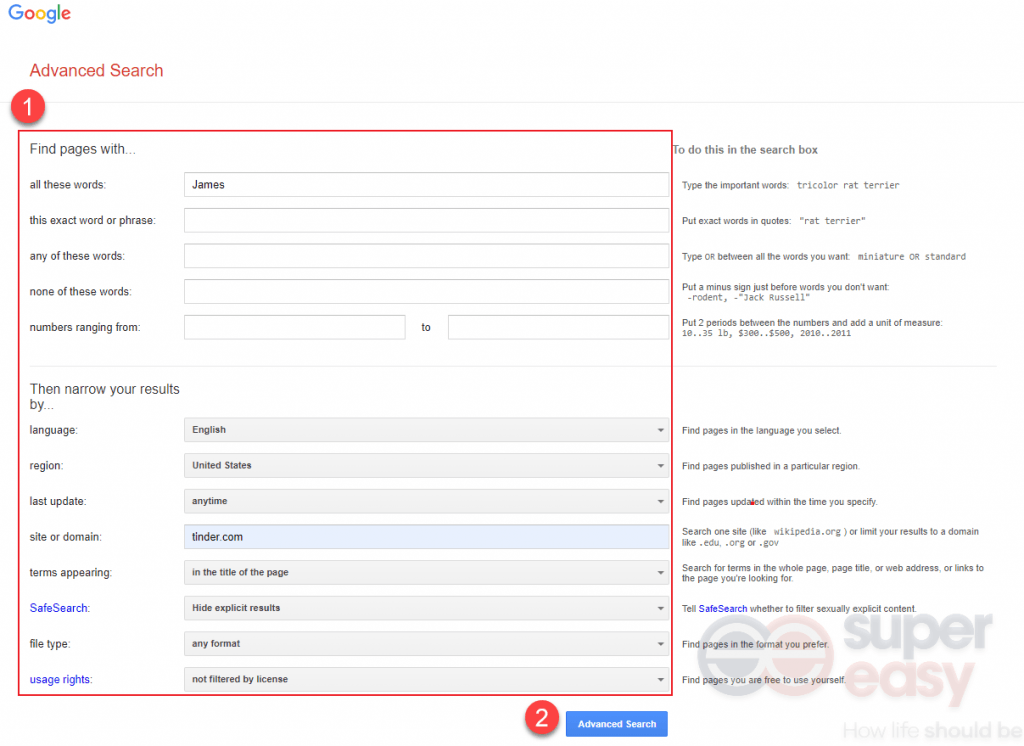Click the 'file type:' label
This screenshot has height=746, width=1024.
pos(50,644)
